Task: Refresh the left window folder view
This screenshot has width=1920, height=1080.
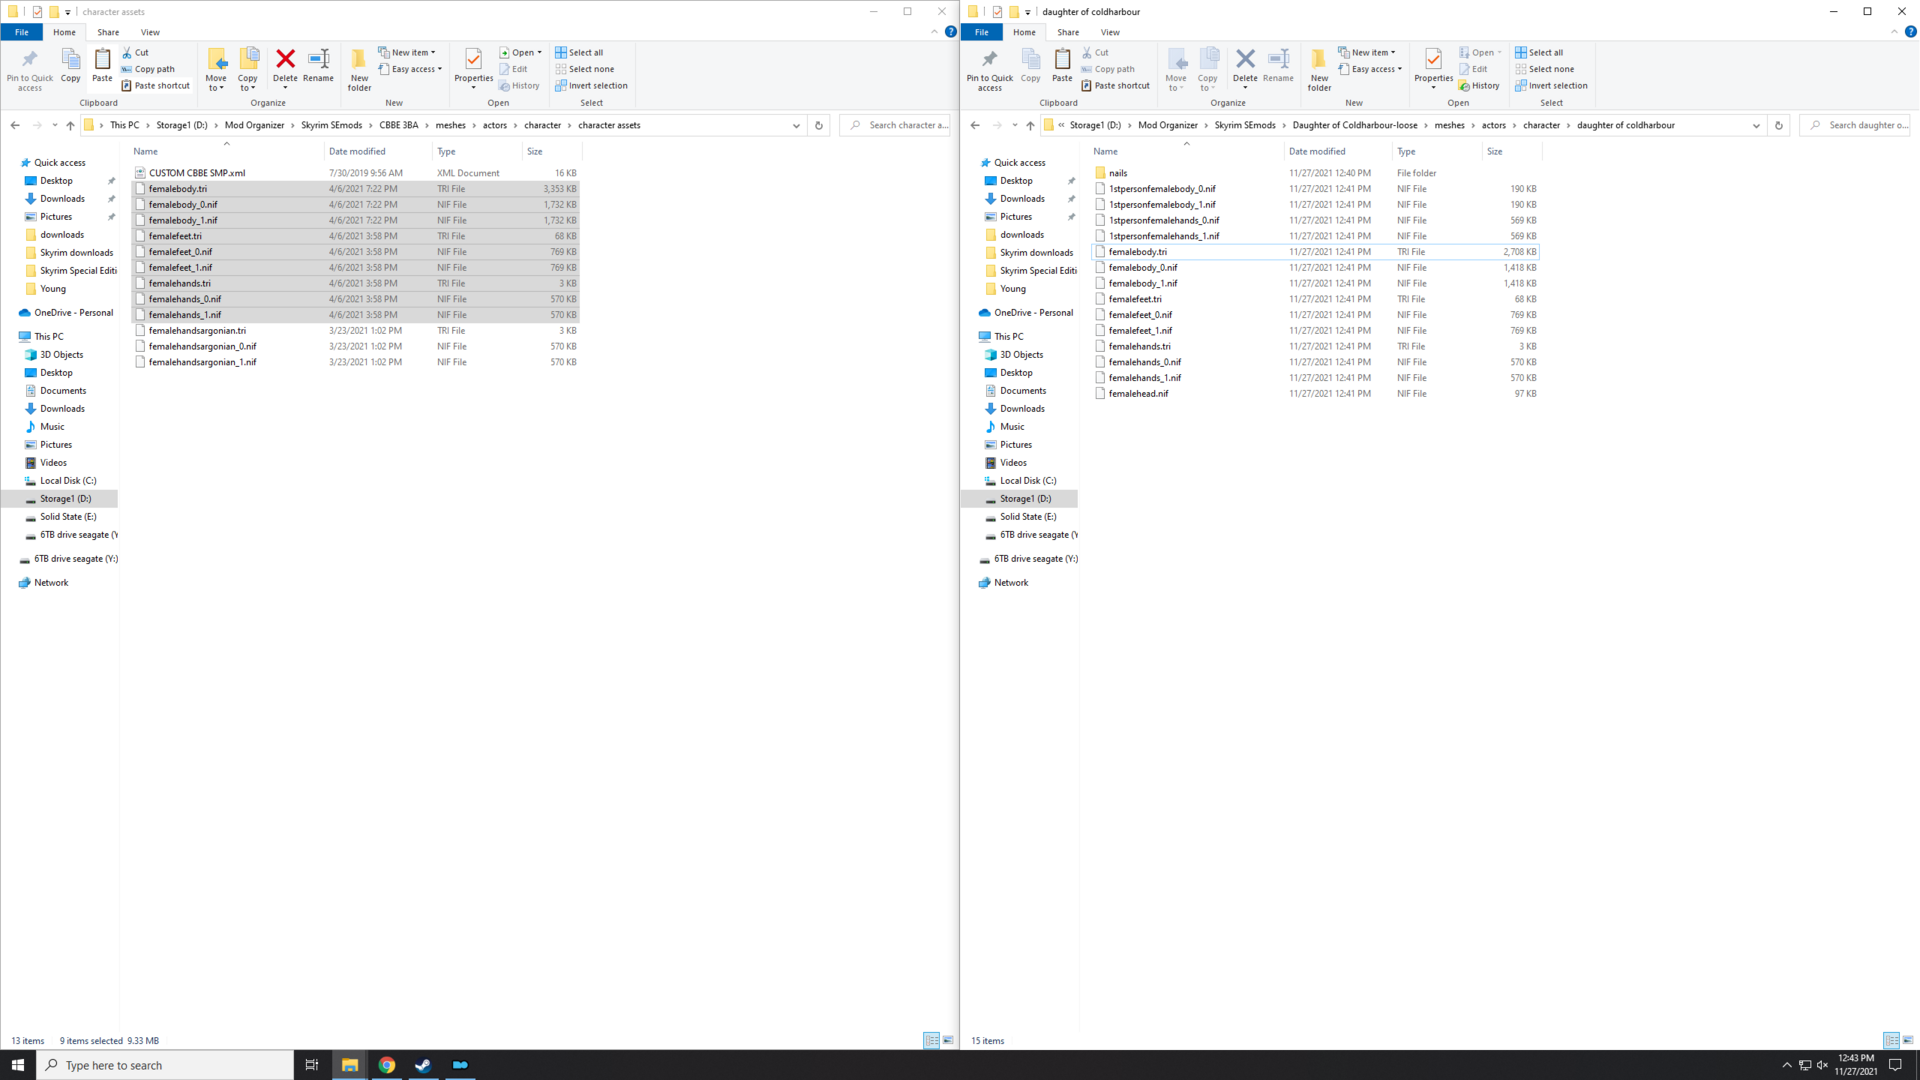Action: point(819,126)
